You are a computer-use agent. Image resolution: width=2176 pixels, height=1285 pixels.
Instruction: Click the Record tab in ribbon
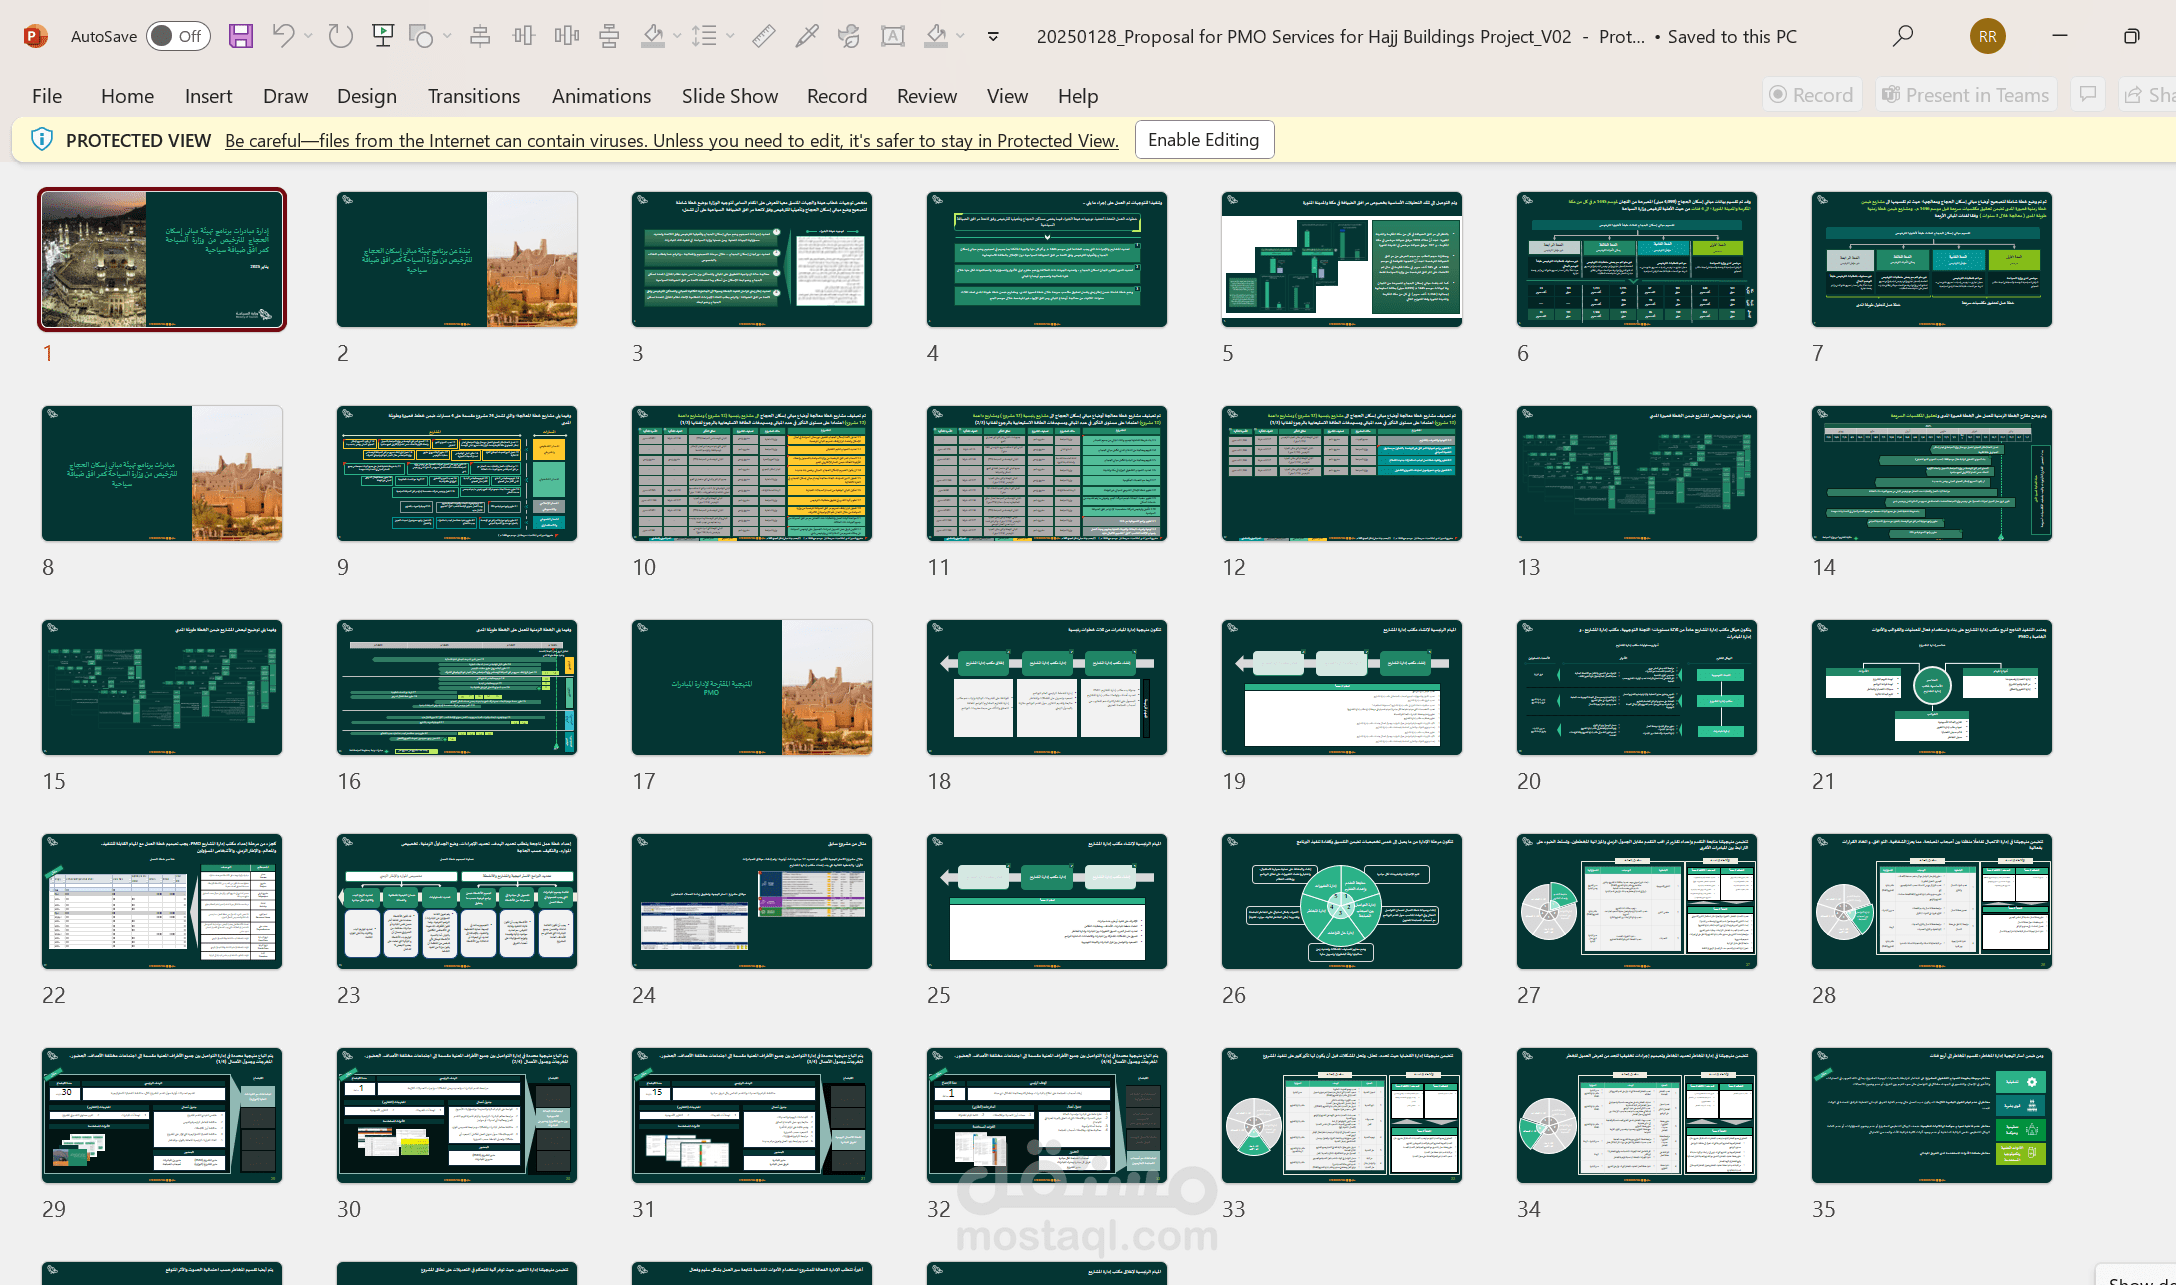tap(837, 96)
